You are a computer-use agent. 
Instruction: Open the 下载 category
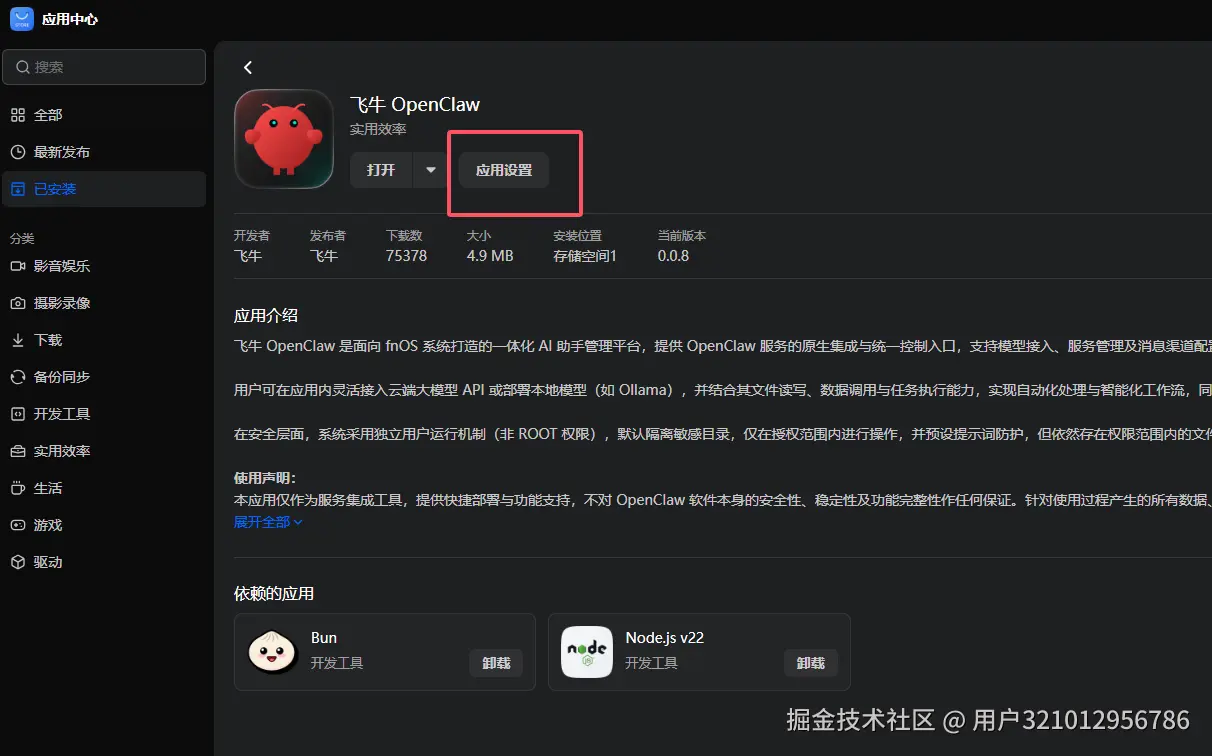tap(104, 340)
